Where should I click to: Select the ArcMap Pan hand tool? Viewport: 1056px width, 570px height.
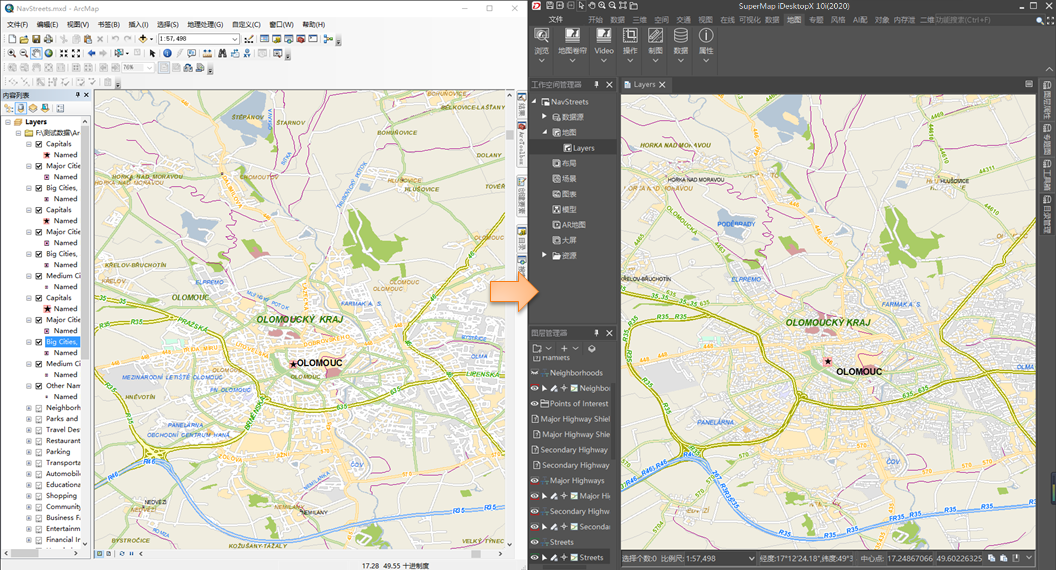[36, 54]
